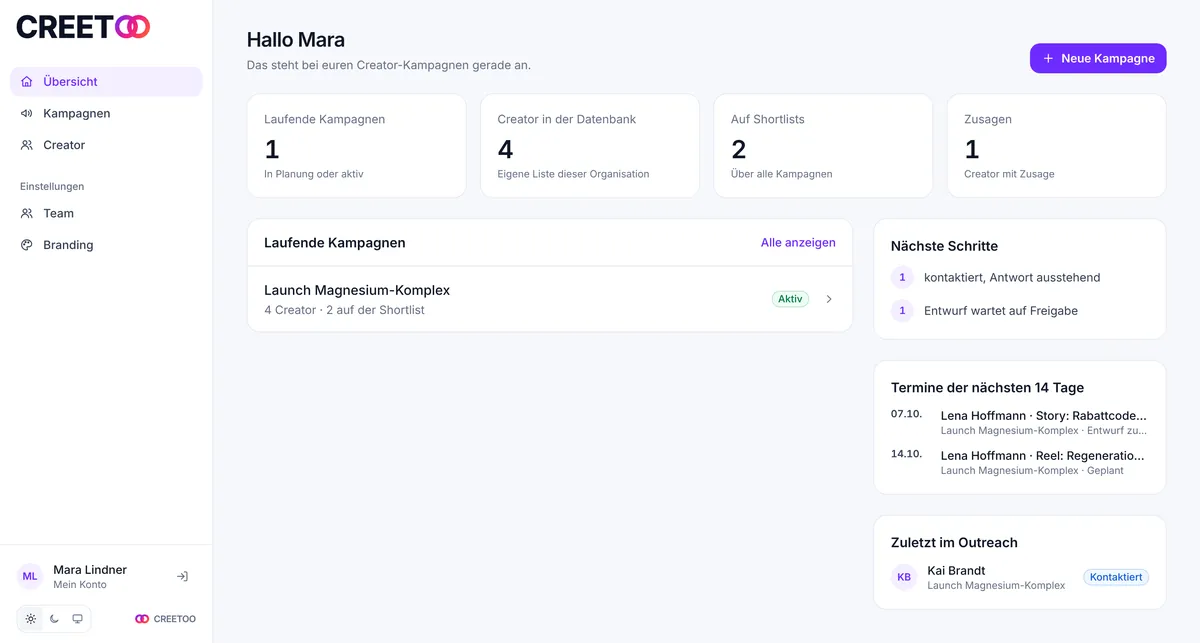Go to Kampagnen via the megaphone icon
The image size is (1200, 643).
coord(27,114)
